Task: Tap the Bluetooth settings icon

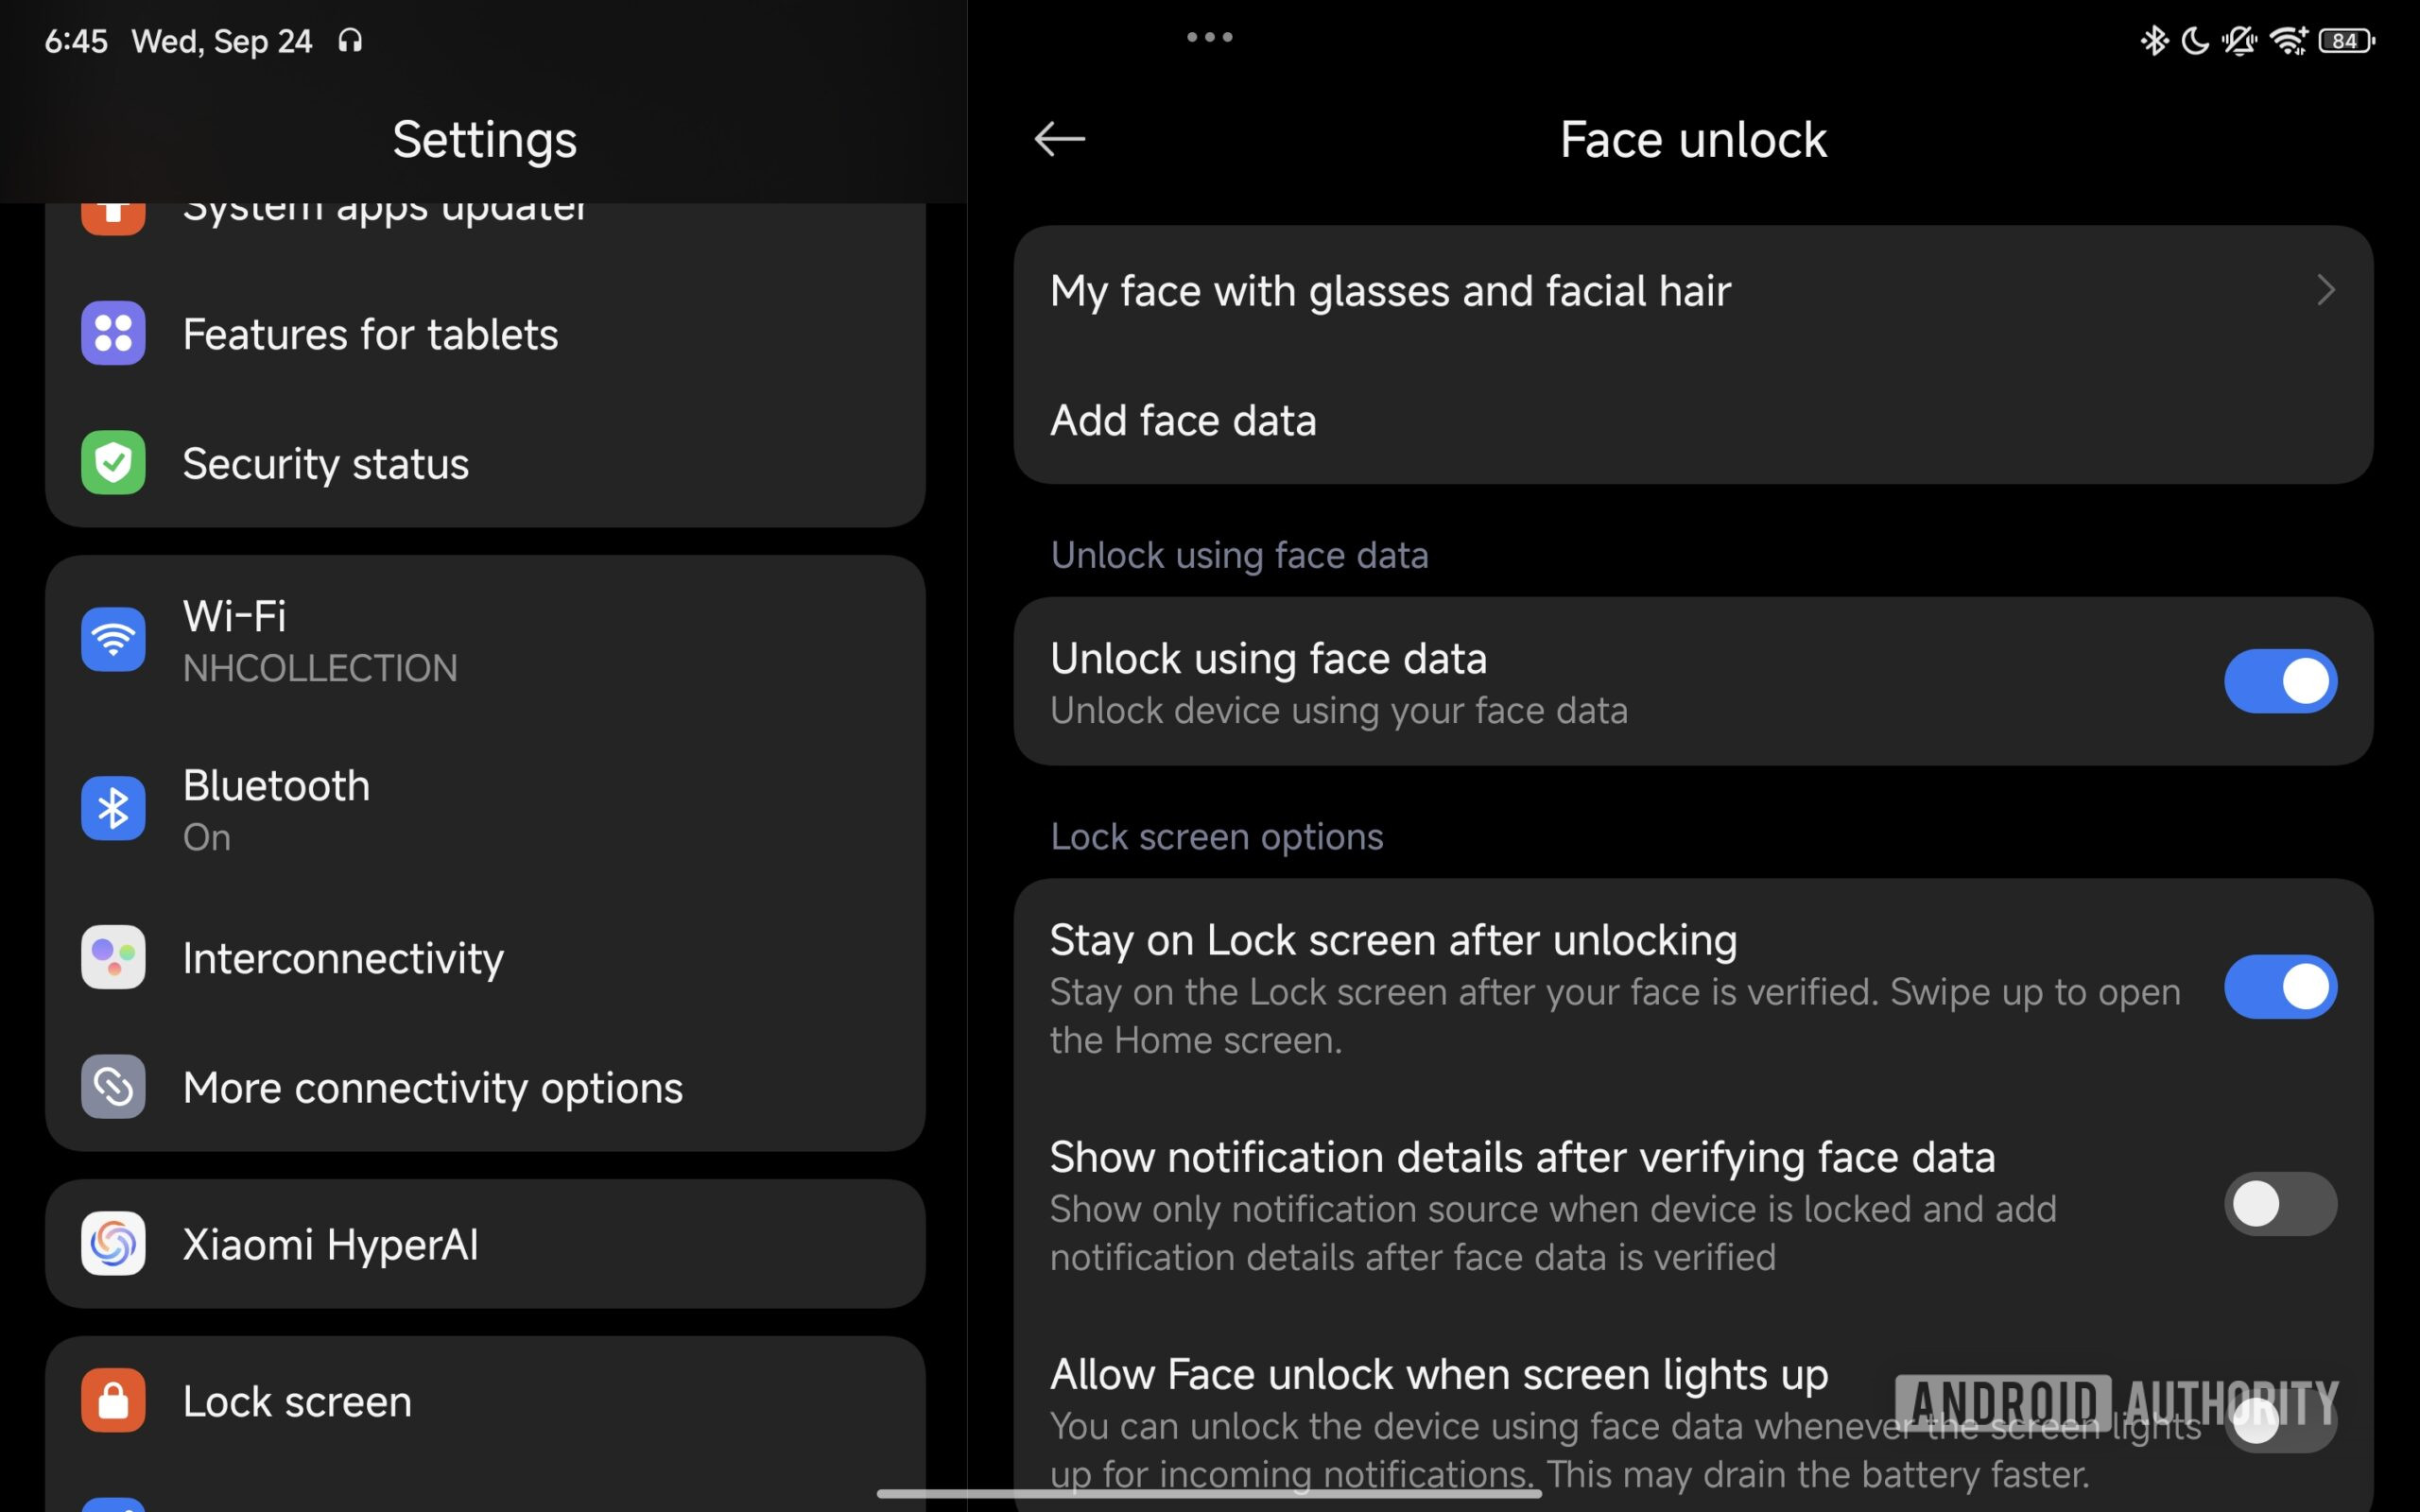Action: 113,809
